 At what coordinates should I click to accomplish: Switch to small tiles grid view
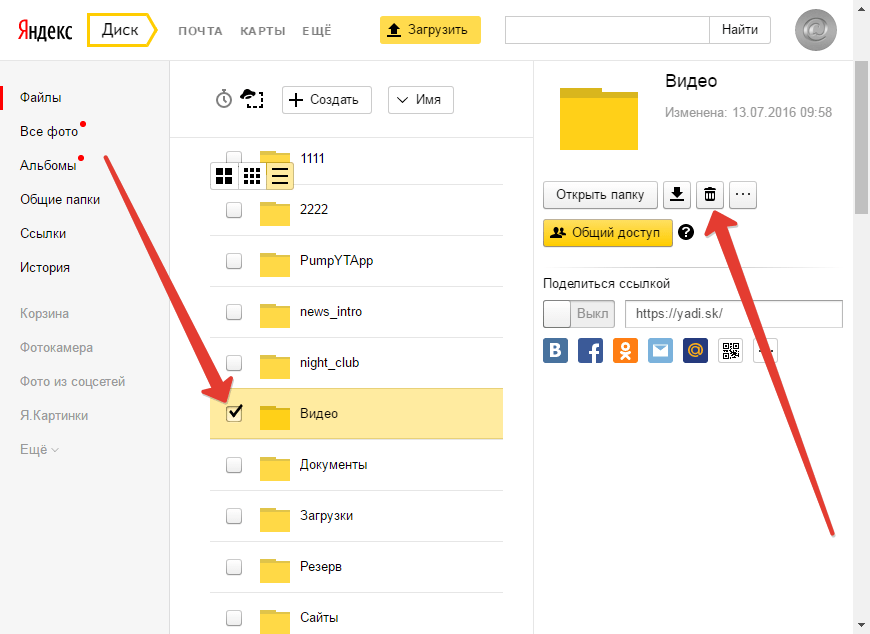tap(252, 176)
